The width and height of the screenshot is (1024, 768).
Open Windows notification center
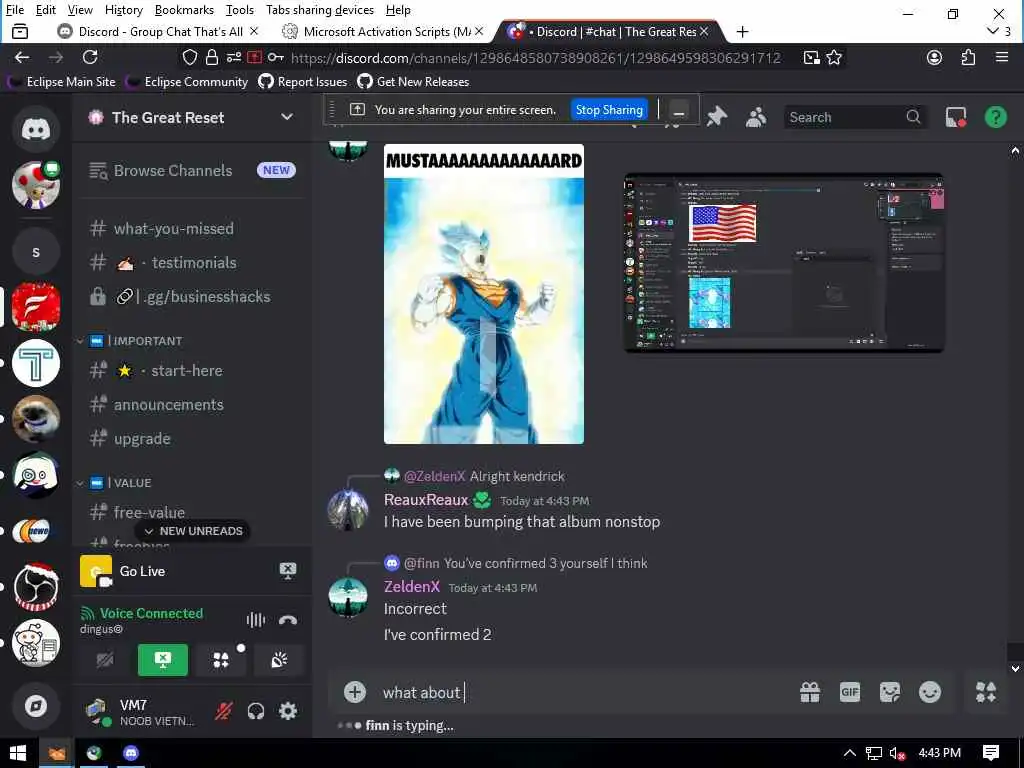tap(990, 753)
